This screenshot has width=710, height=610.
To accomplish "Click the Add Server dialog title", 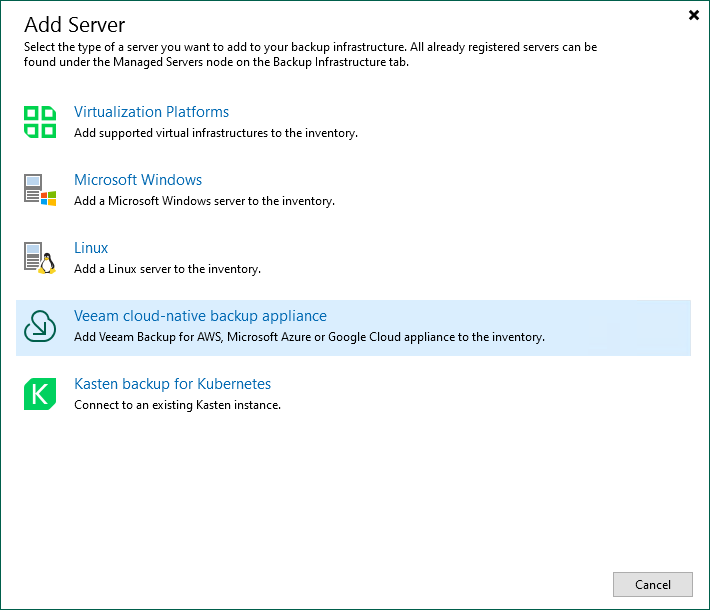I will point(74,25).
